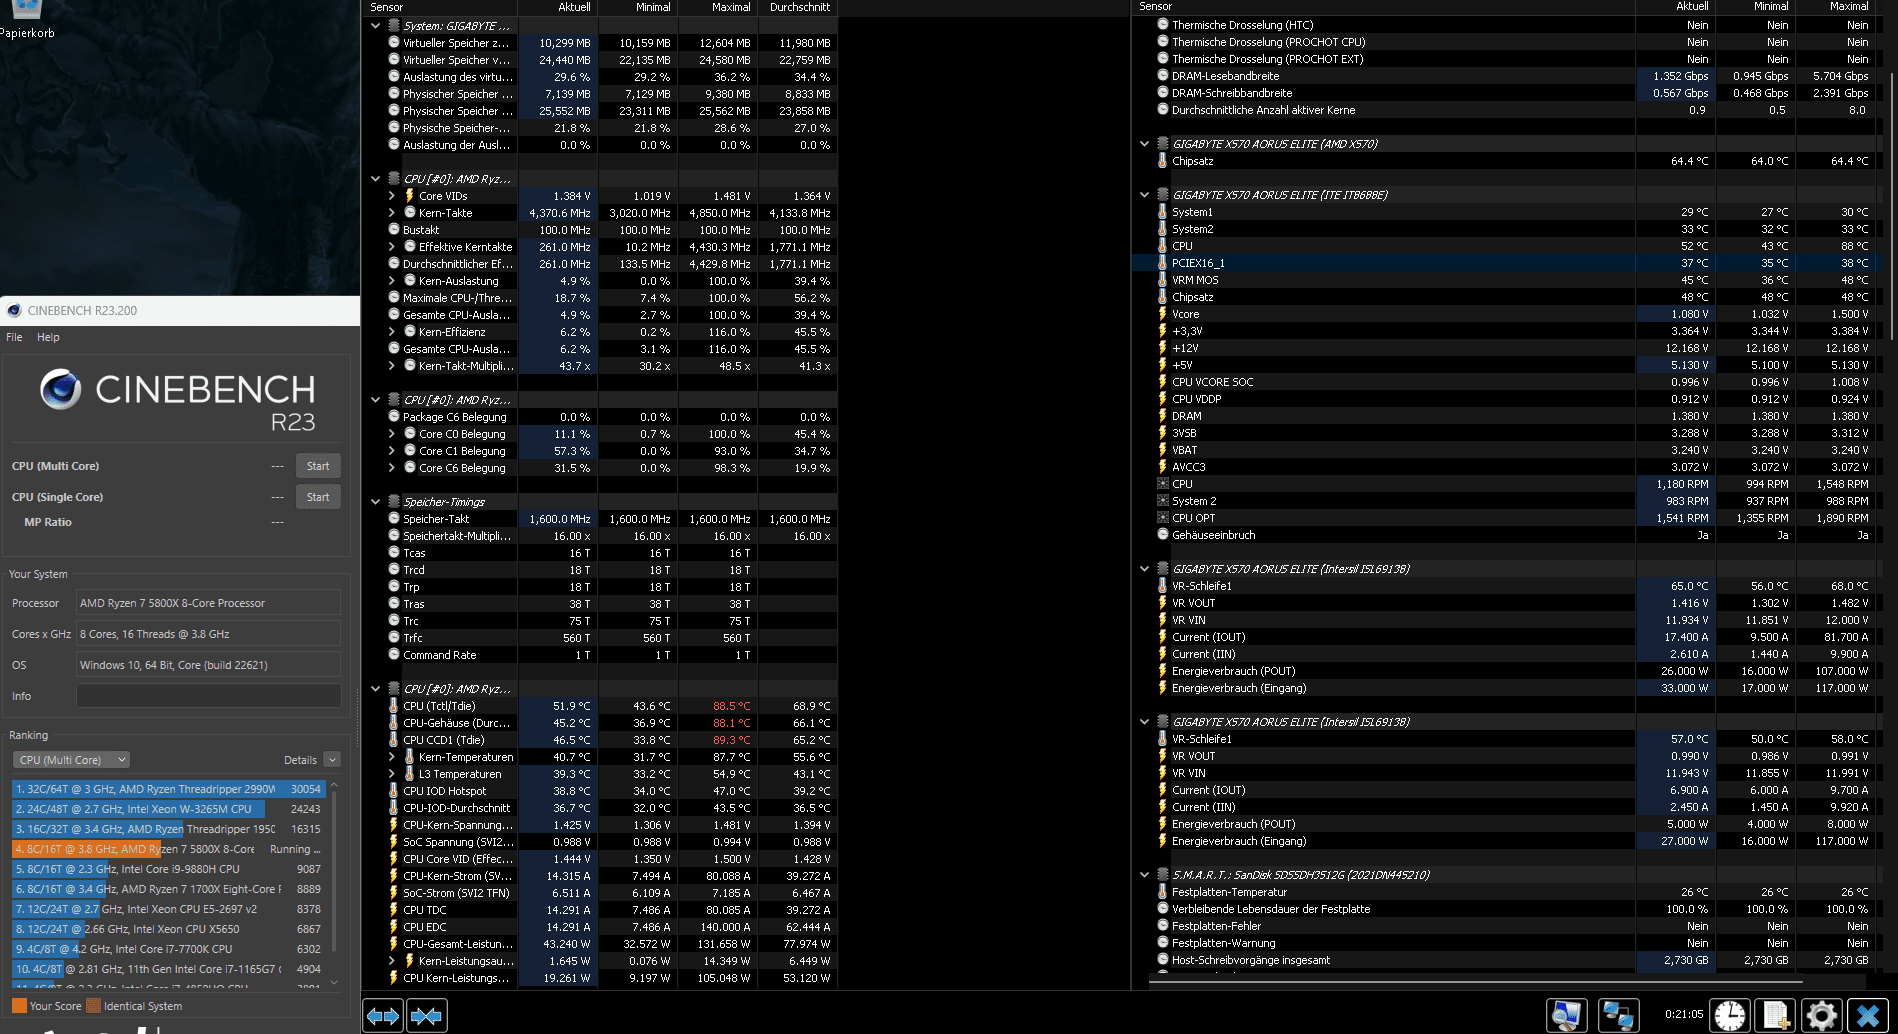Click into the Info input field
The width and height of the screenshot is (1898, 1034).
point(209,696)
